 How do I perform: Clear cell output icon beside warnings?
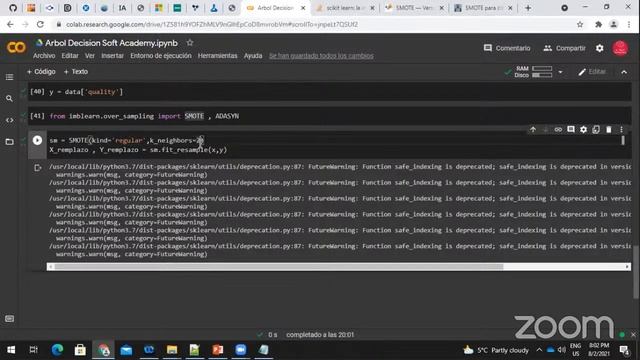click(38, 167)
